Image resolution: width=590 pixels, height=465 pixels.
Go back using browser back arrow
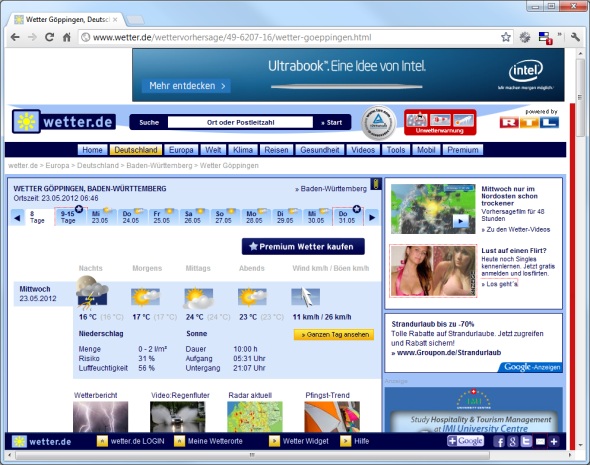(15, 37)
